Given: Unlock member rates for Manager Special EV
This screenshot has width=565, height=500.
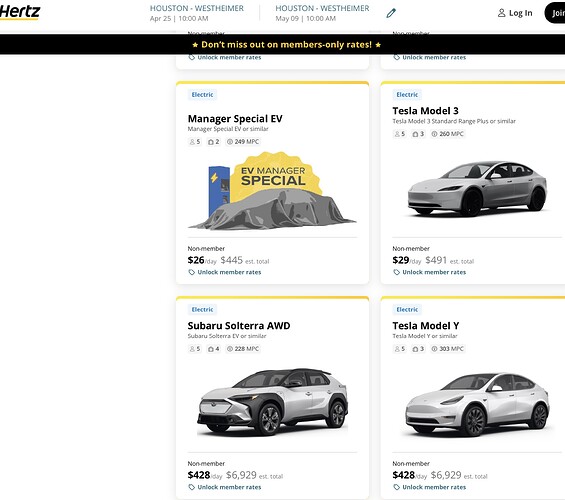Looking at the screenshot, I should pos(229,272).
